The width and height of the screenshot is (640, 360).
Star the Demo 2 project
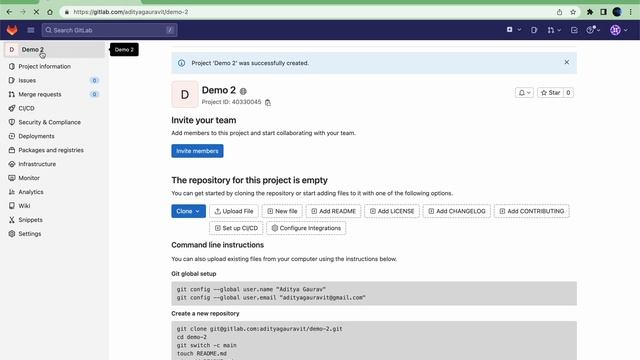tap(550, 93)
